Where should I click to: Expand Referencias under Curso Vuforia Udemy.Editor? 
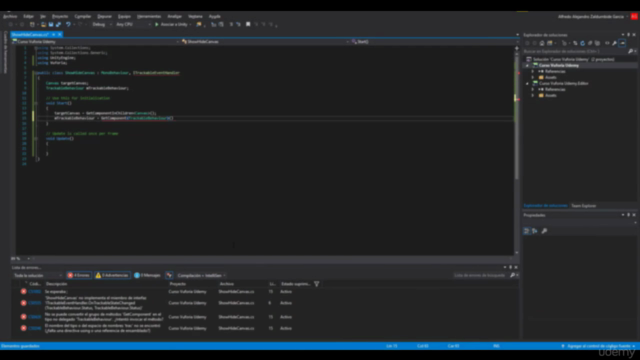[533, 89]
